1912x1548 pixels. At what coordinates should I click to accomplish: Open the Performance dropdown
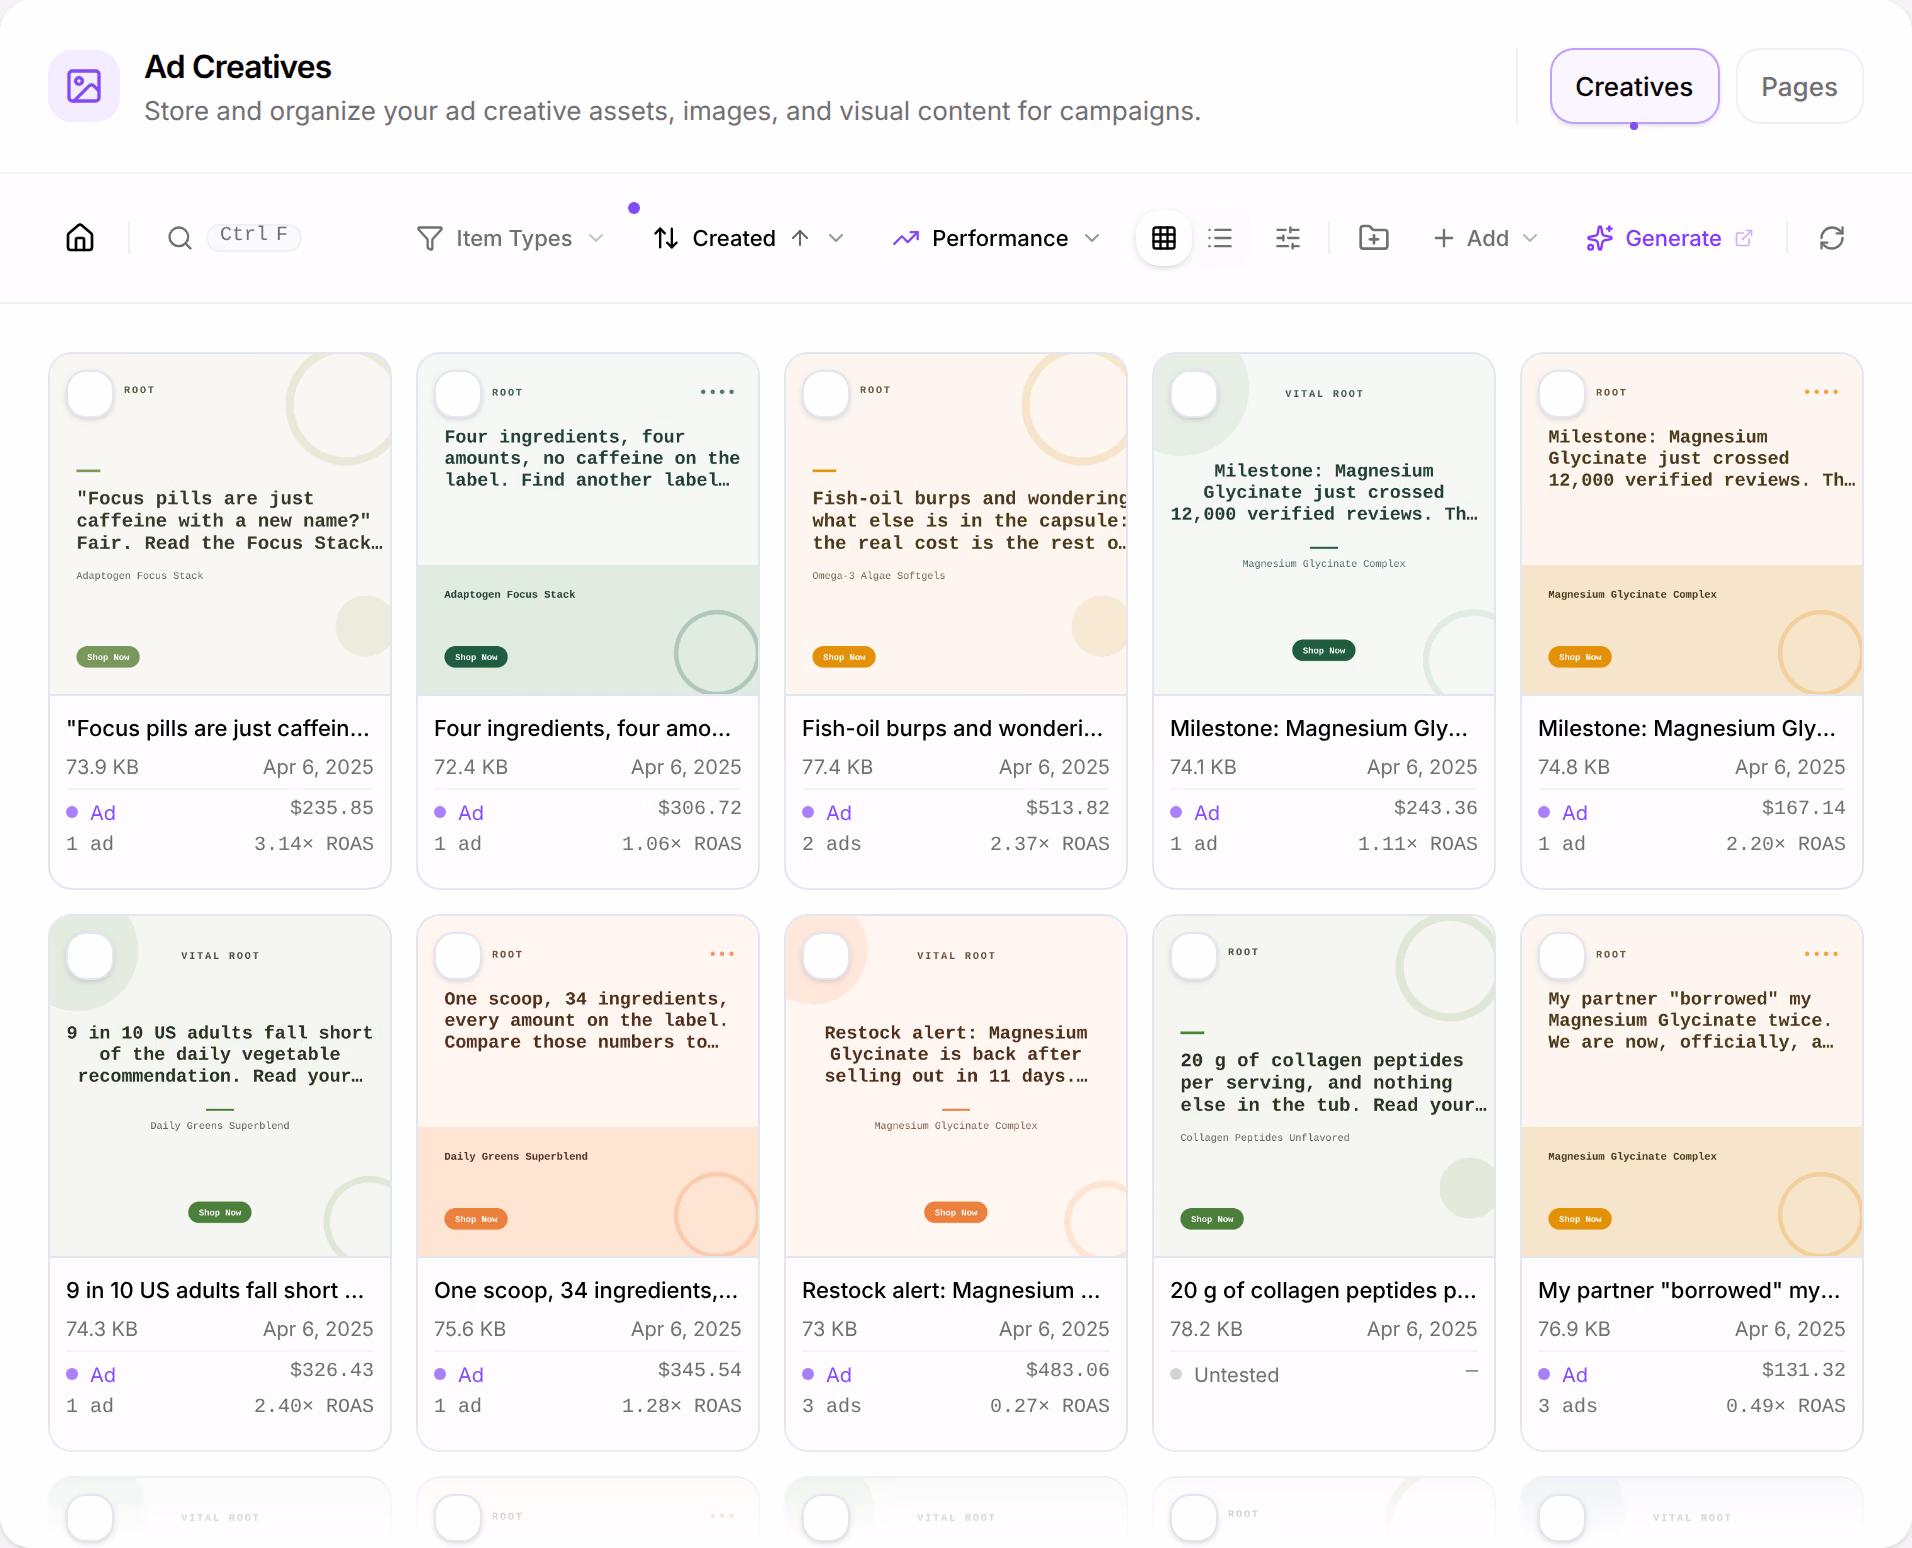(x=997, y=238)
